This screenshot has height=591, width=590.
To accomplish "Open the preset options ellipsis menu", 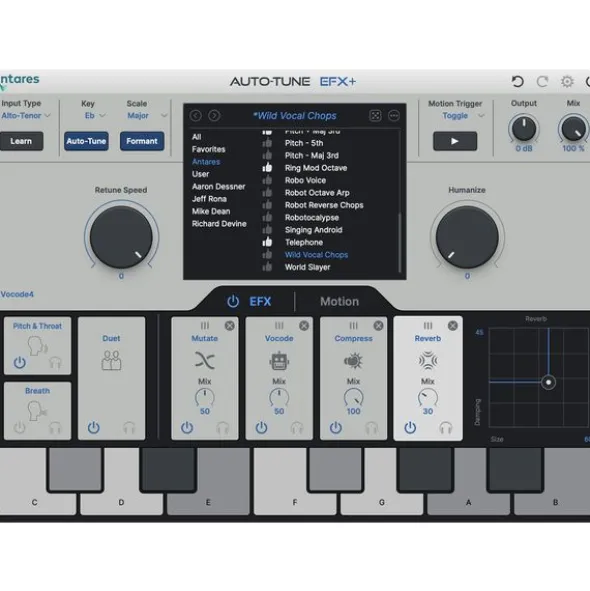I will (x=394, y=115).
